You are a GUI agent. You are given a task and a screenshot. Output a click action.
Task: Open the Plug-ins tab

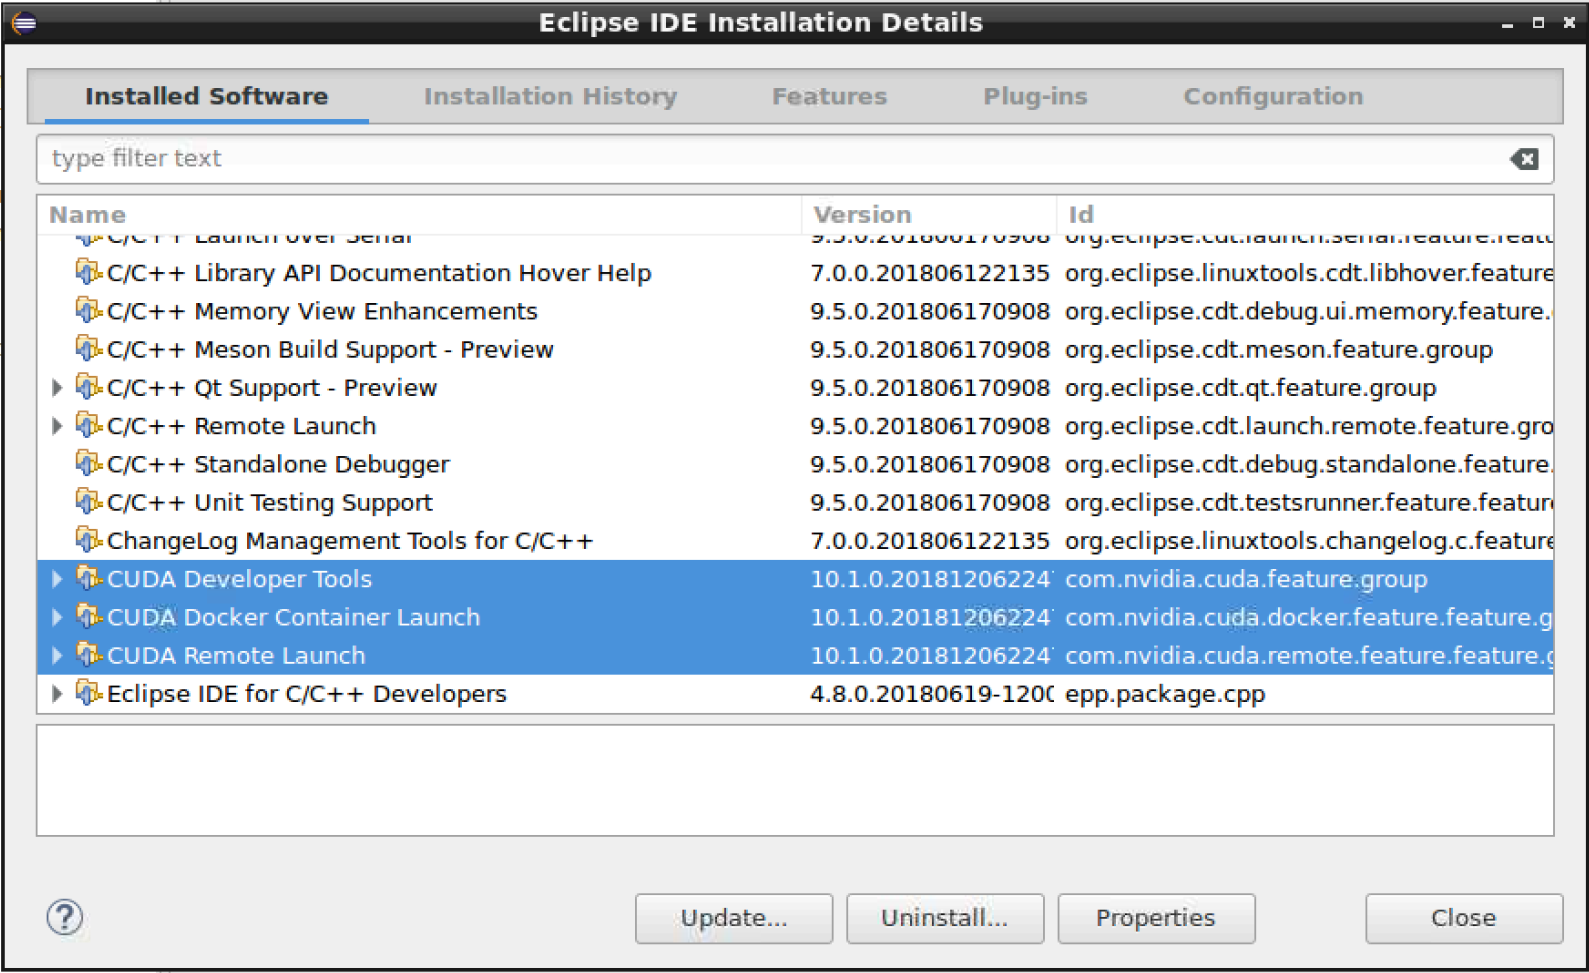(x=1035, y=96)
